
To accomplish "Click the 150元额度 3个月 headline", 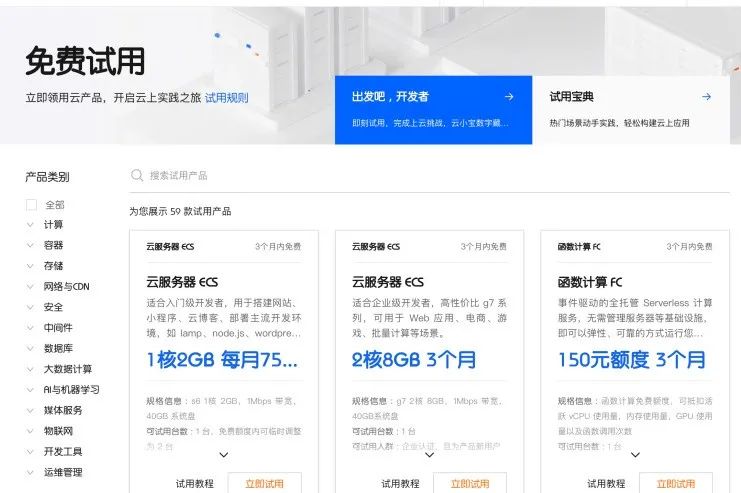I will [632, 360].
